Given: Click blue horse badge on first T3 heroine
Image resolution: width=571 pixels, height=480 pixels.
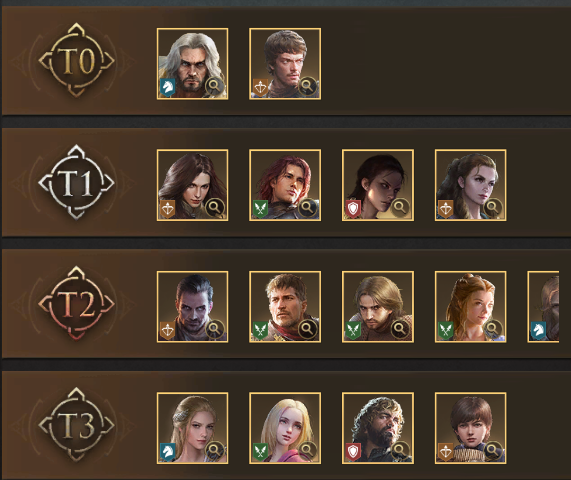Looking at the screenshot, I should coord(168,452).
